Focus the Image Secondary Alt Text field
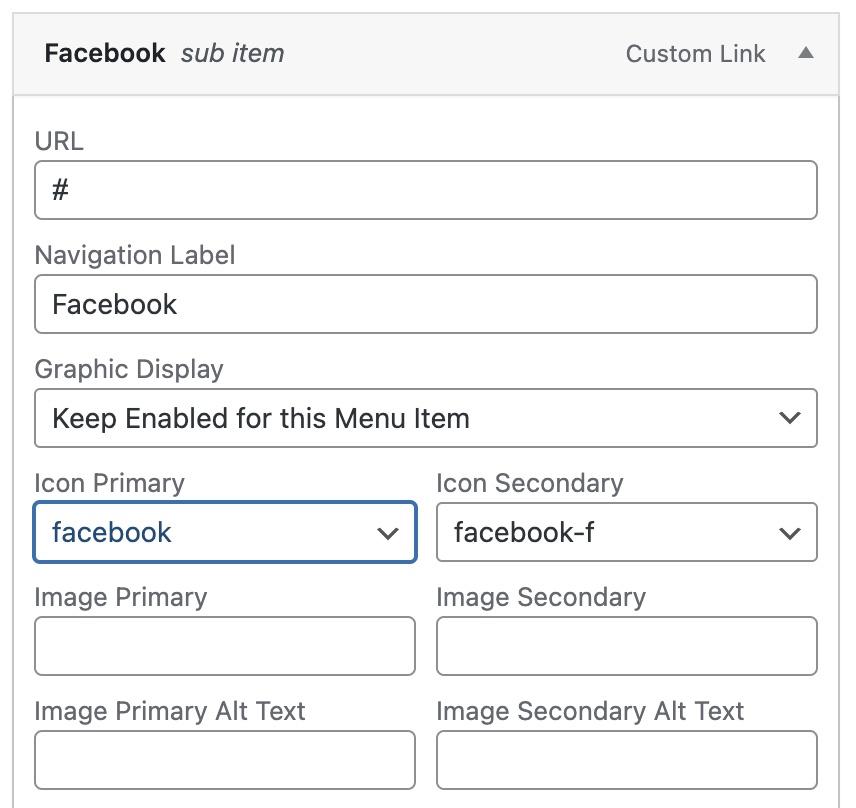 coord(626,760)
